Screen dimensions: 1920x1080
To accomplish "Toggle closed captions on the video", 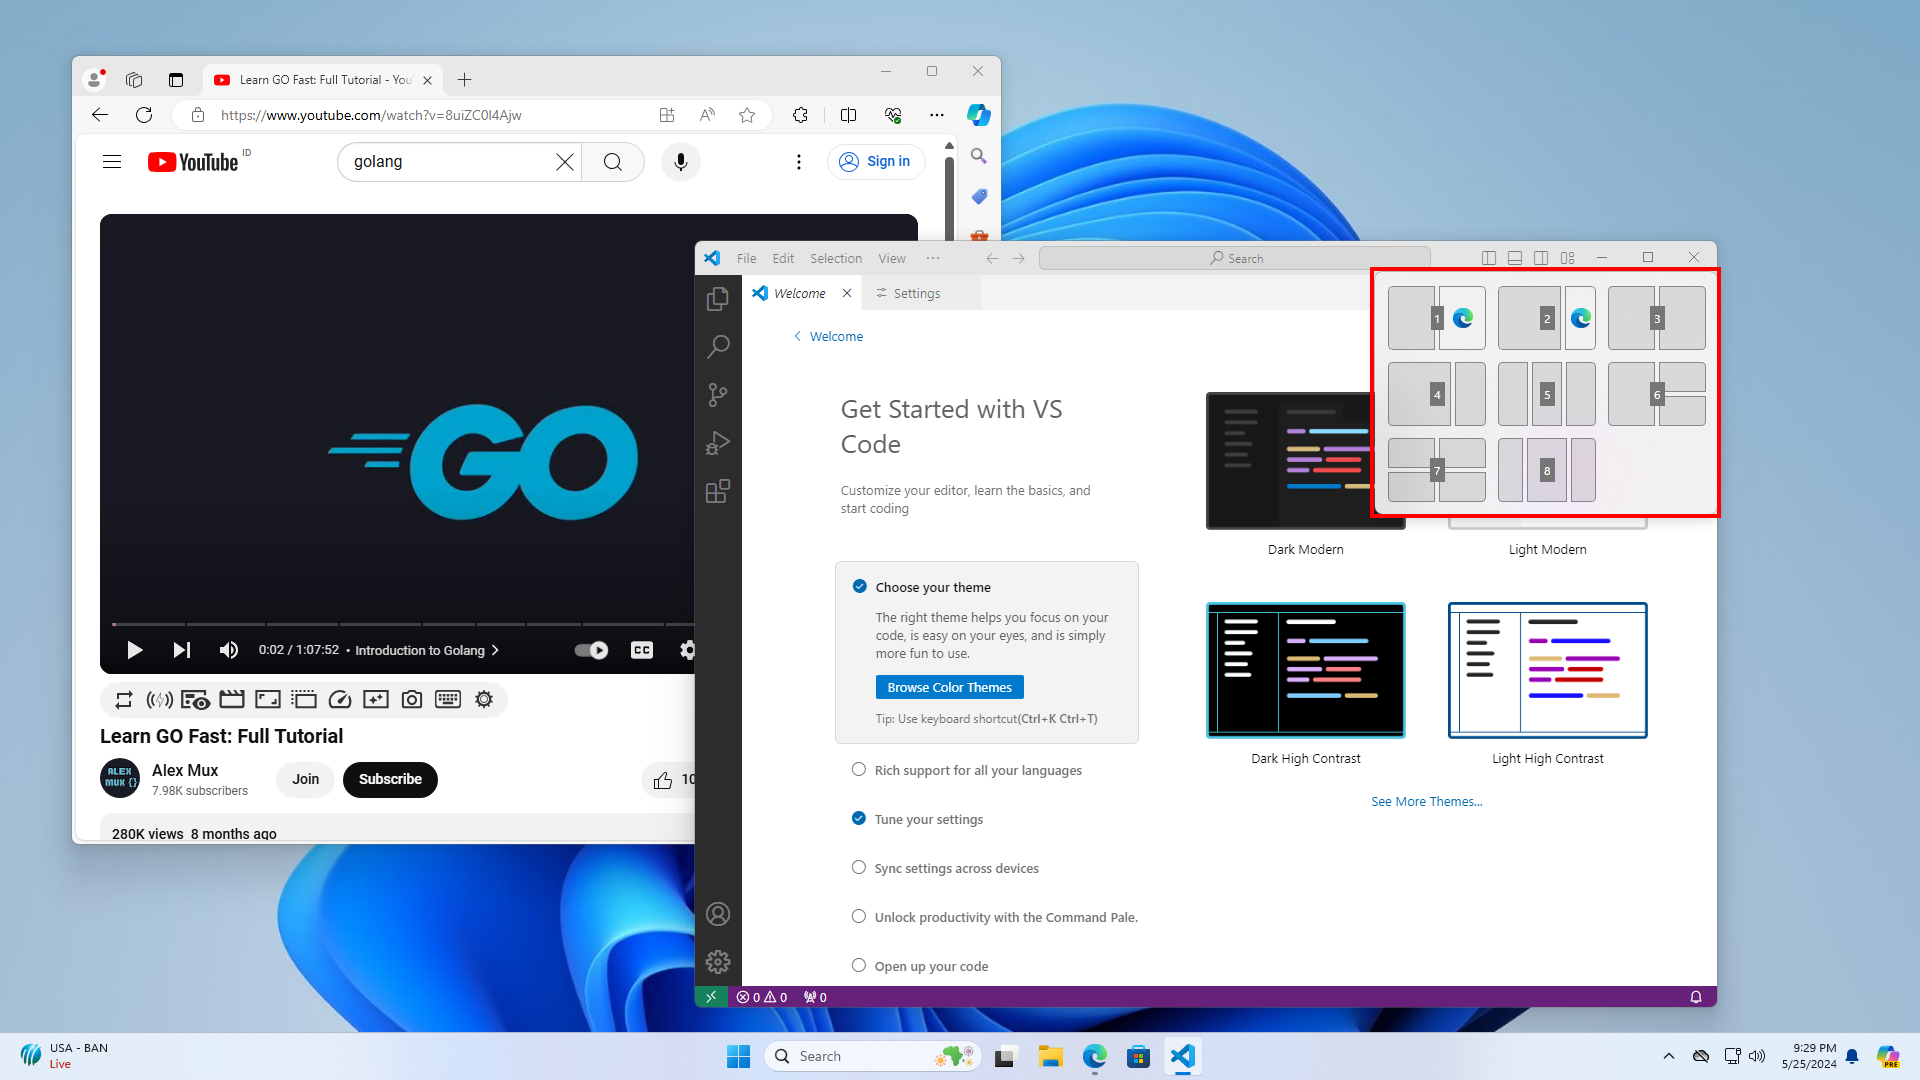I will (x=642, y=650).
